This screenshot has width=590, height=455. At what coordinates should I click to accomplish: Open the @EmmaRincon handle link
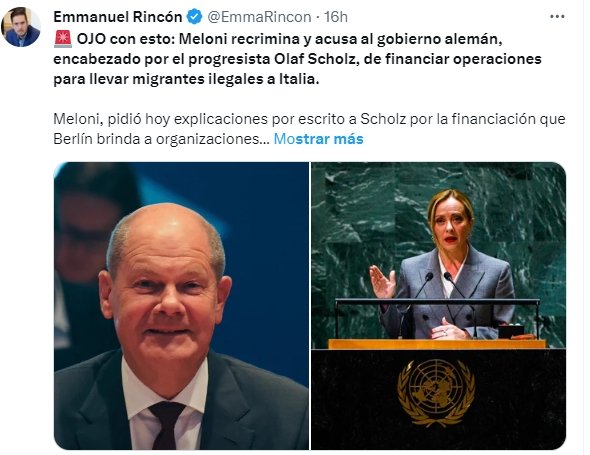click(259, 17)
